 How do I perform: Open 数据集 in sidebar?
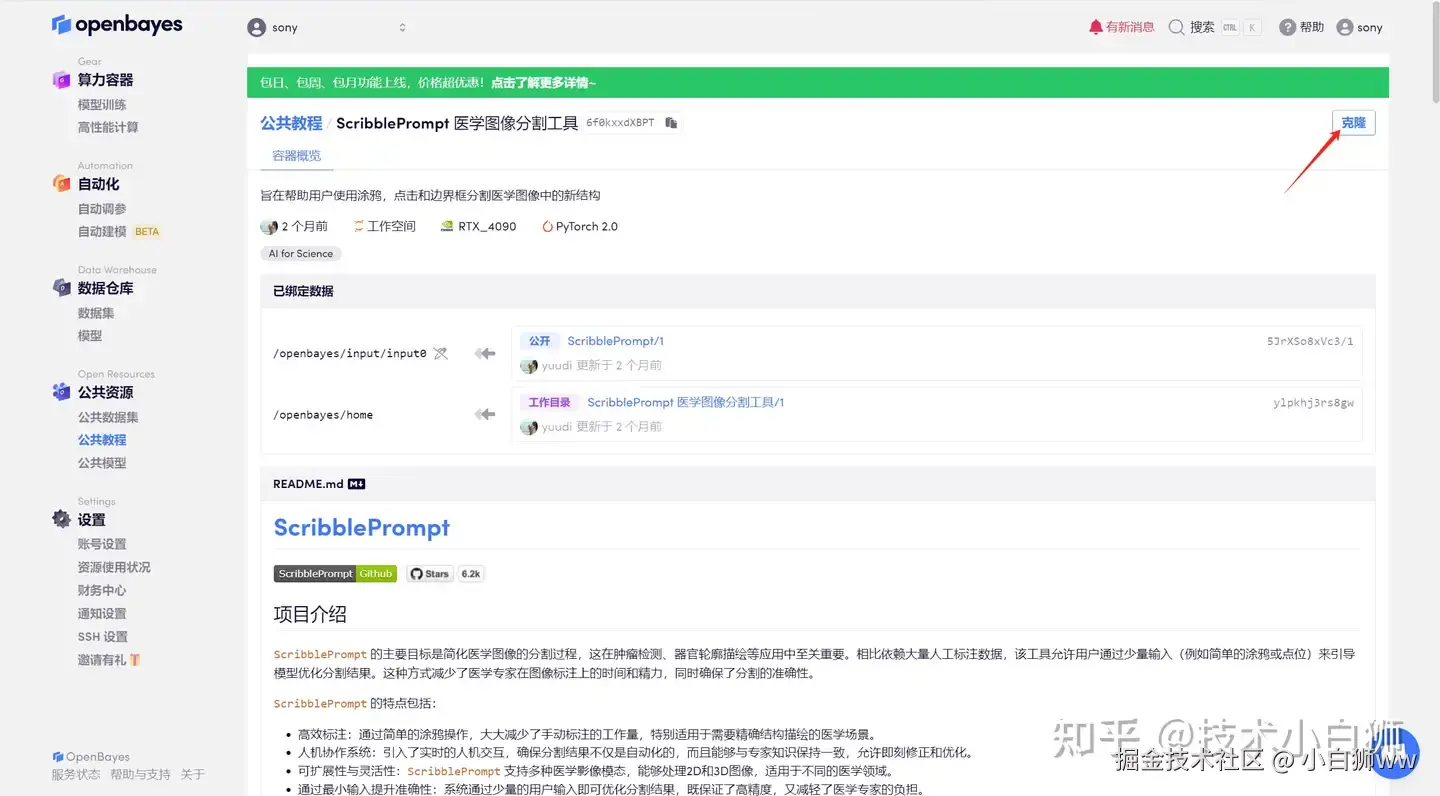coord(96,313)
